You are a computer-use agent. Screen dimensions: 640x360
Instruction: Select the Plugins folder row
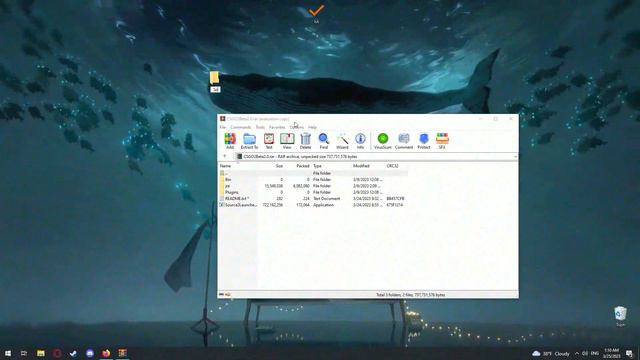(x=313, y=192)
